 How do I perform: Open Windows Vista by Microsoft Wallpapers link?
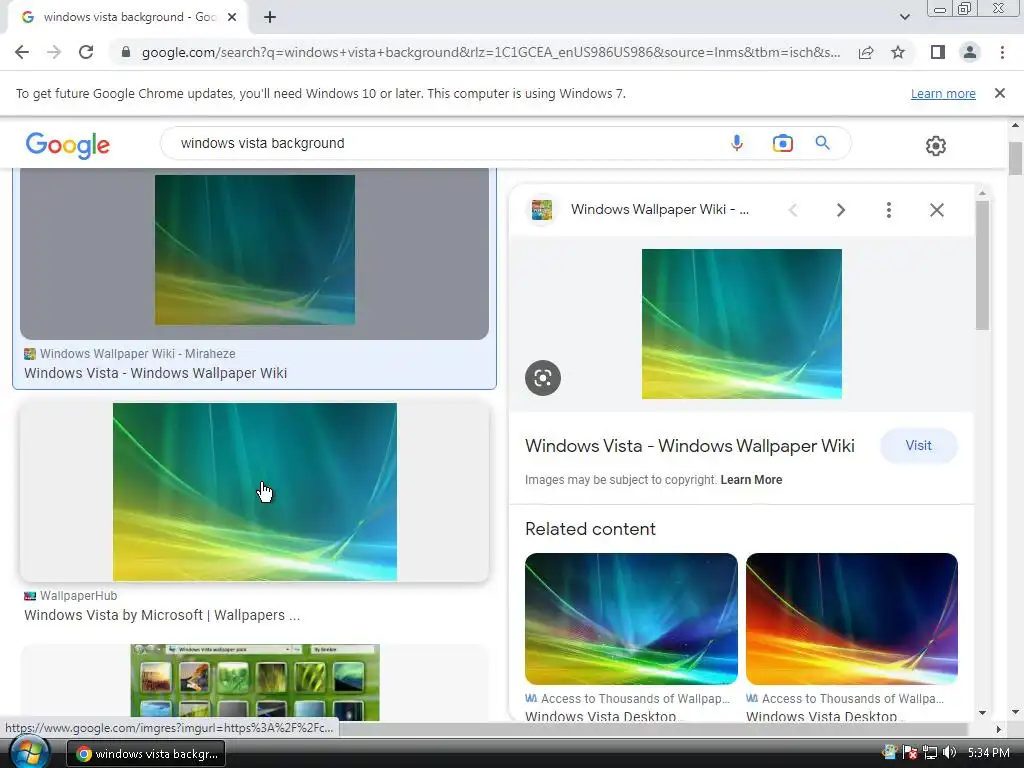[x=162, y=615]
